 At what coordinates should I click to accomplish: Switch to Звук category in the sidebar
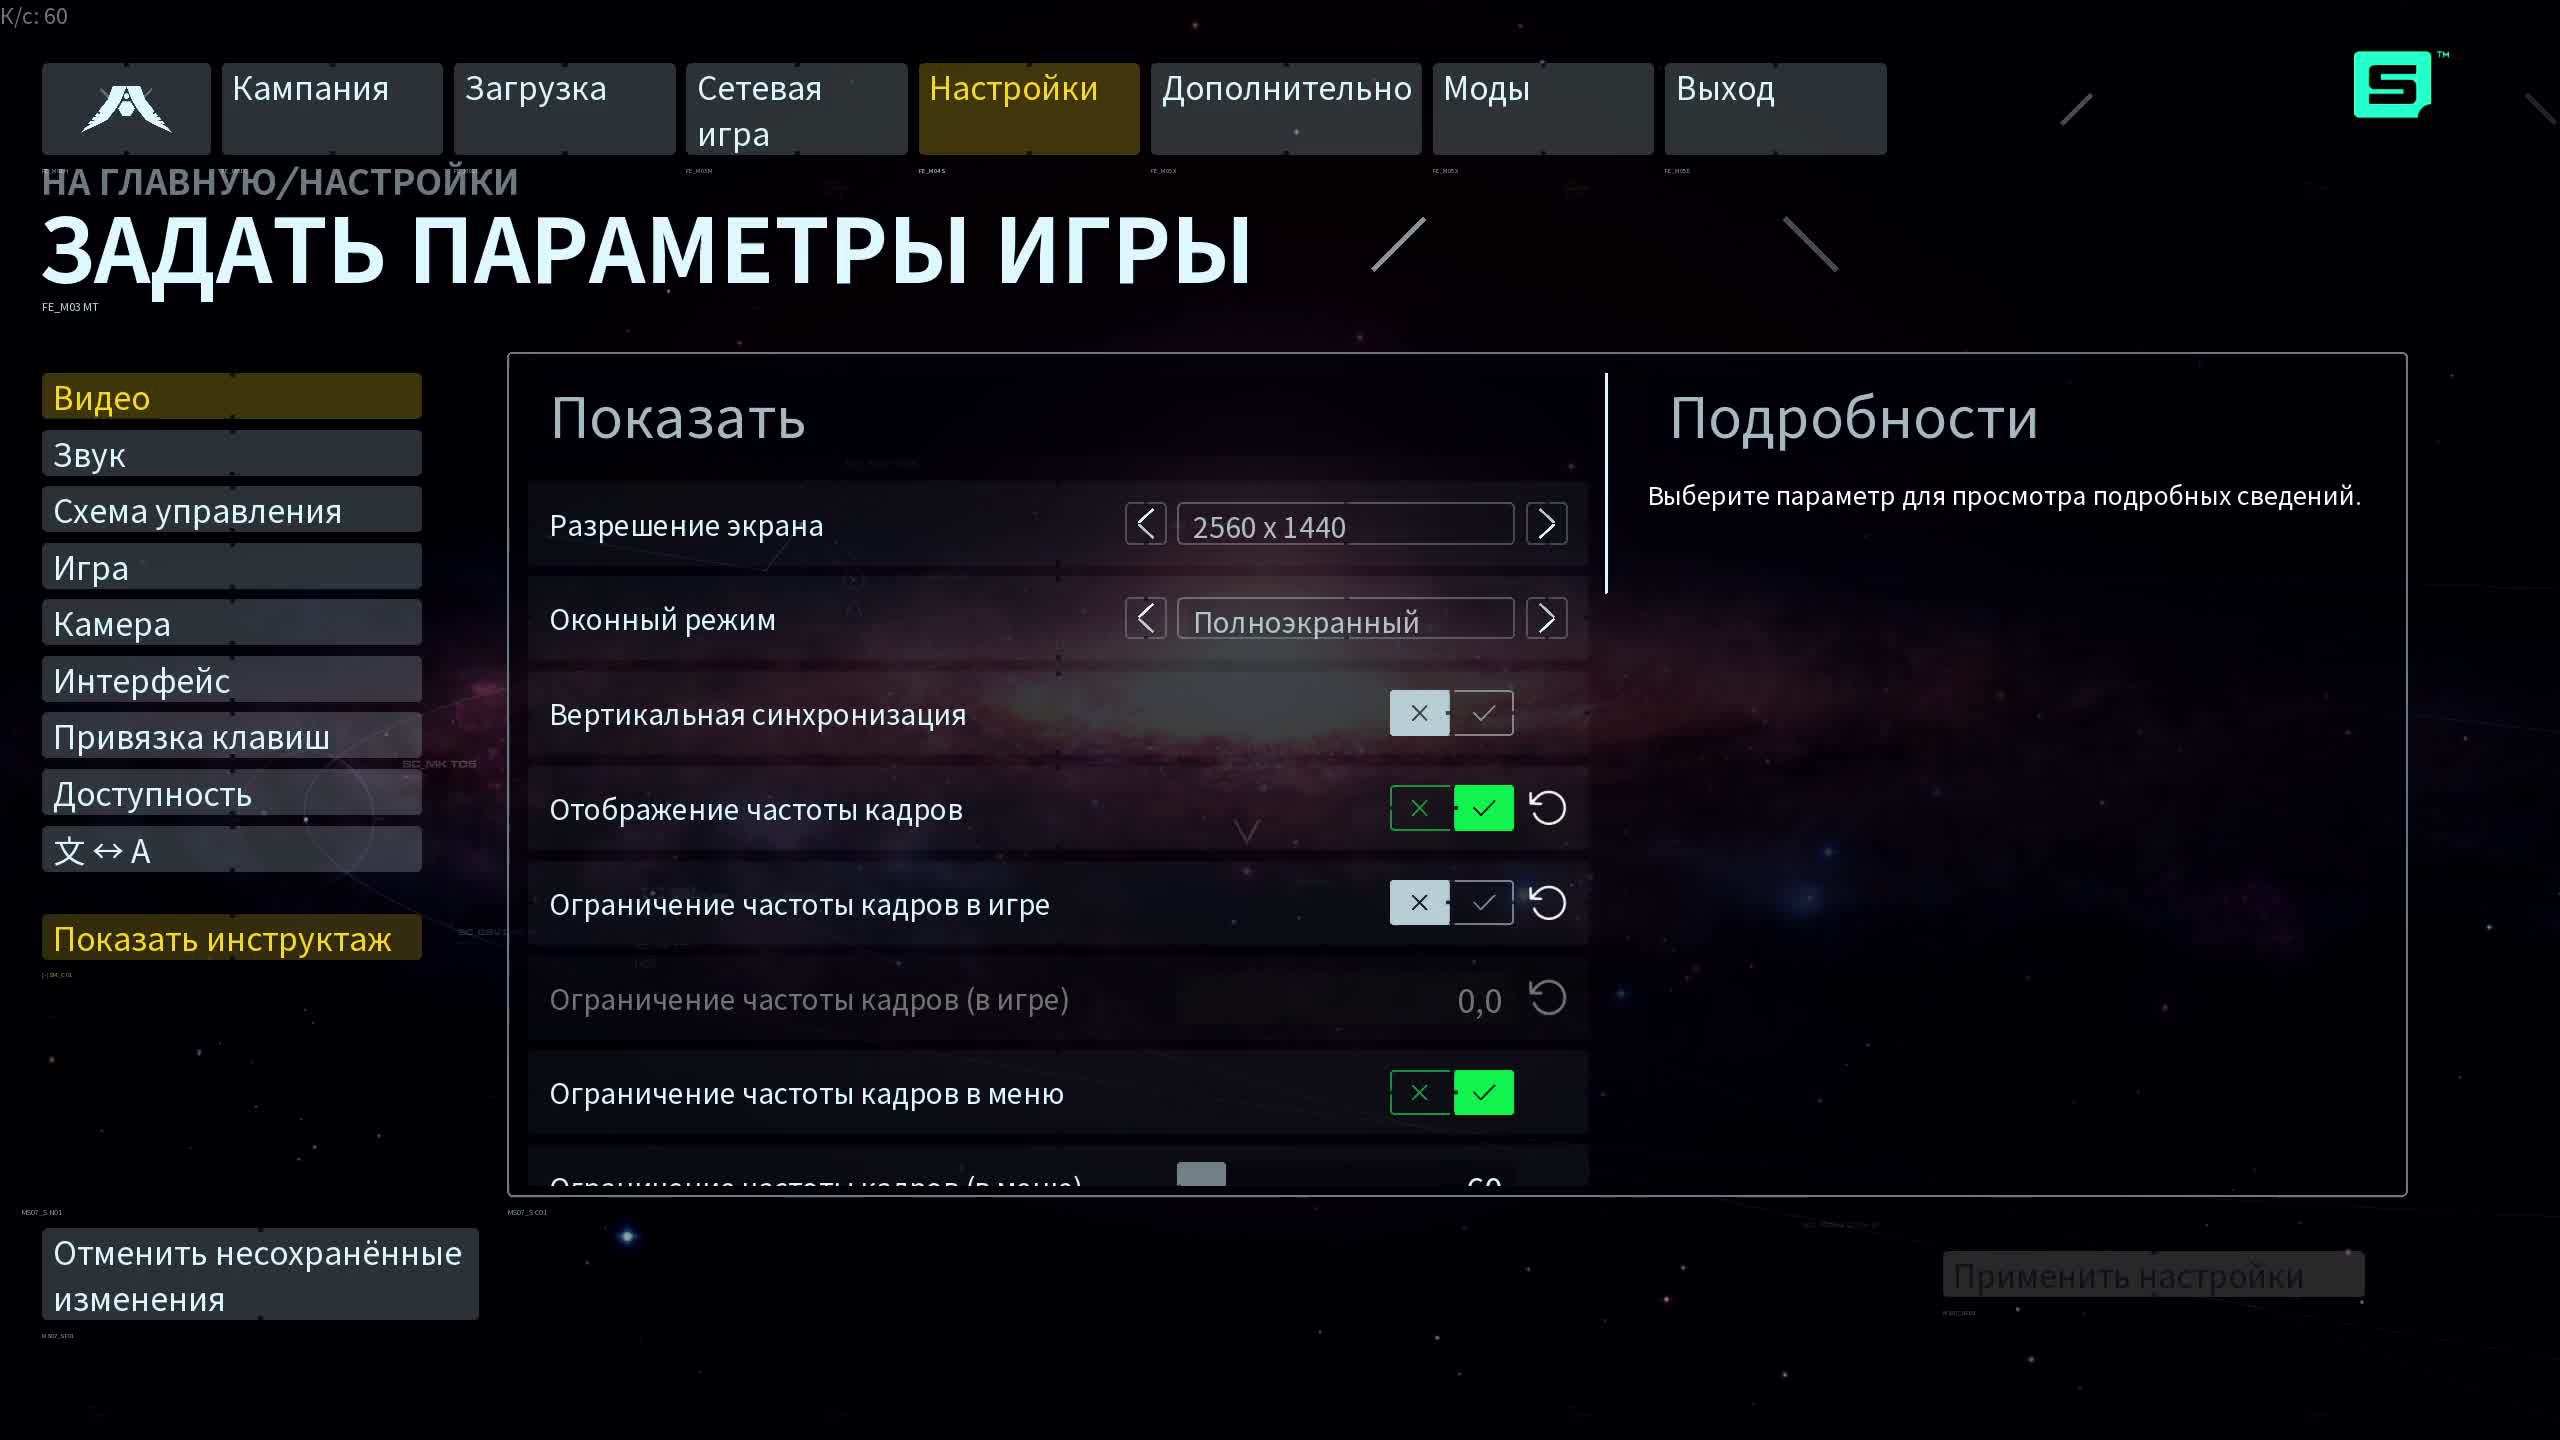(231, 453)
